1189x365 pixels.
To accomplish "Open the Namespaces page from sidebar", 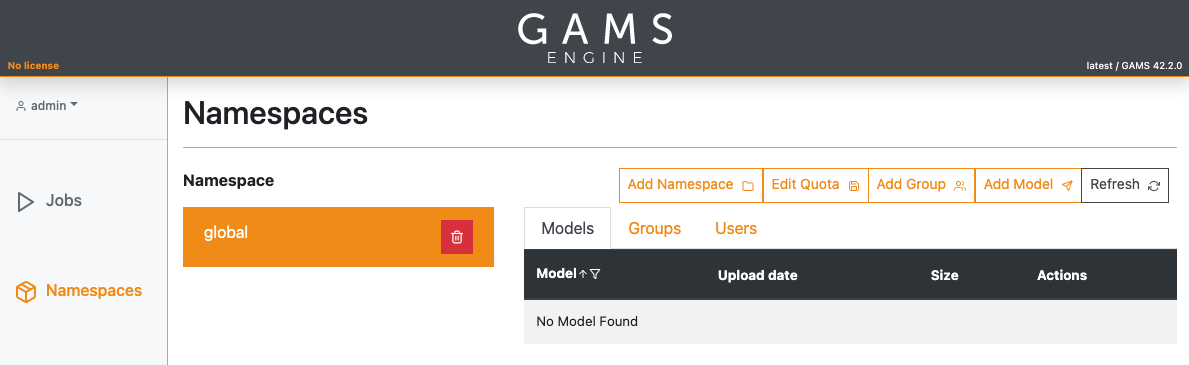I will 79,291.
